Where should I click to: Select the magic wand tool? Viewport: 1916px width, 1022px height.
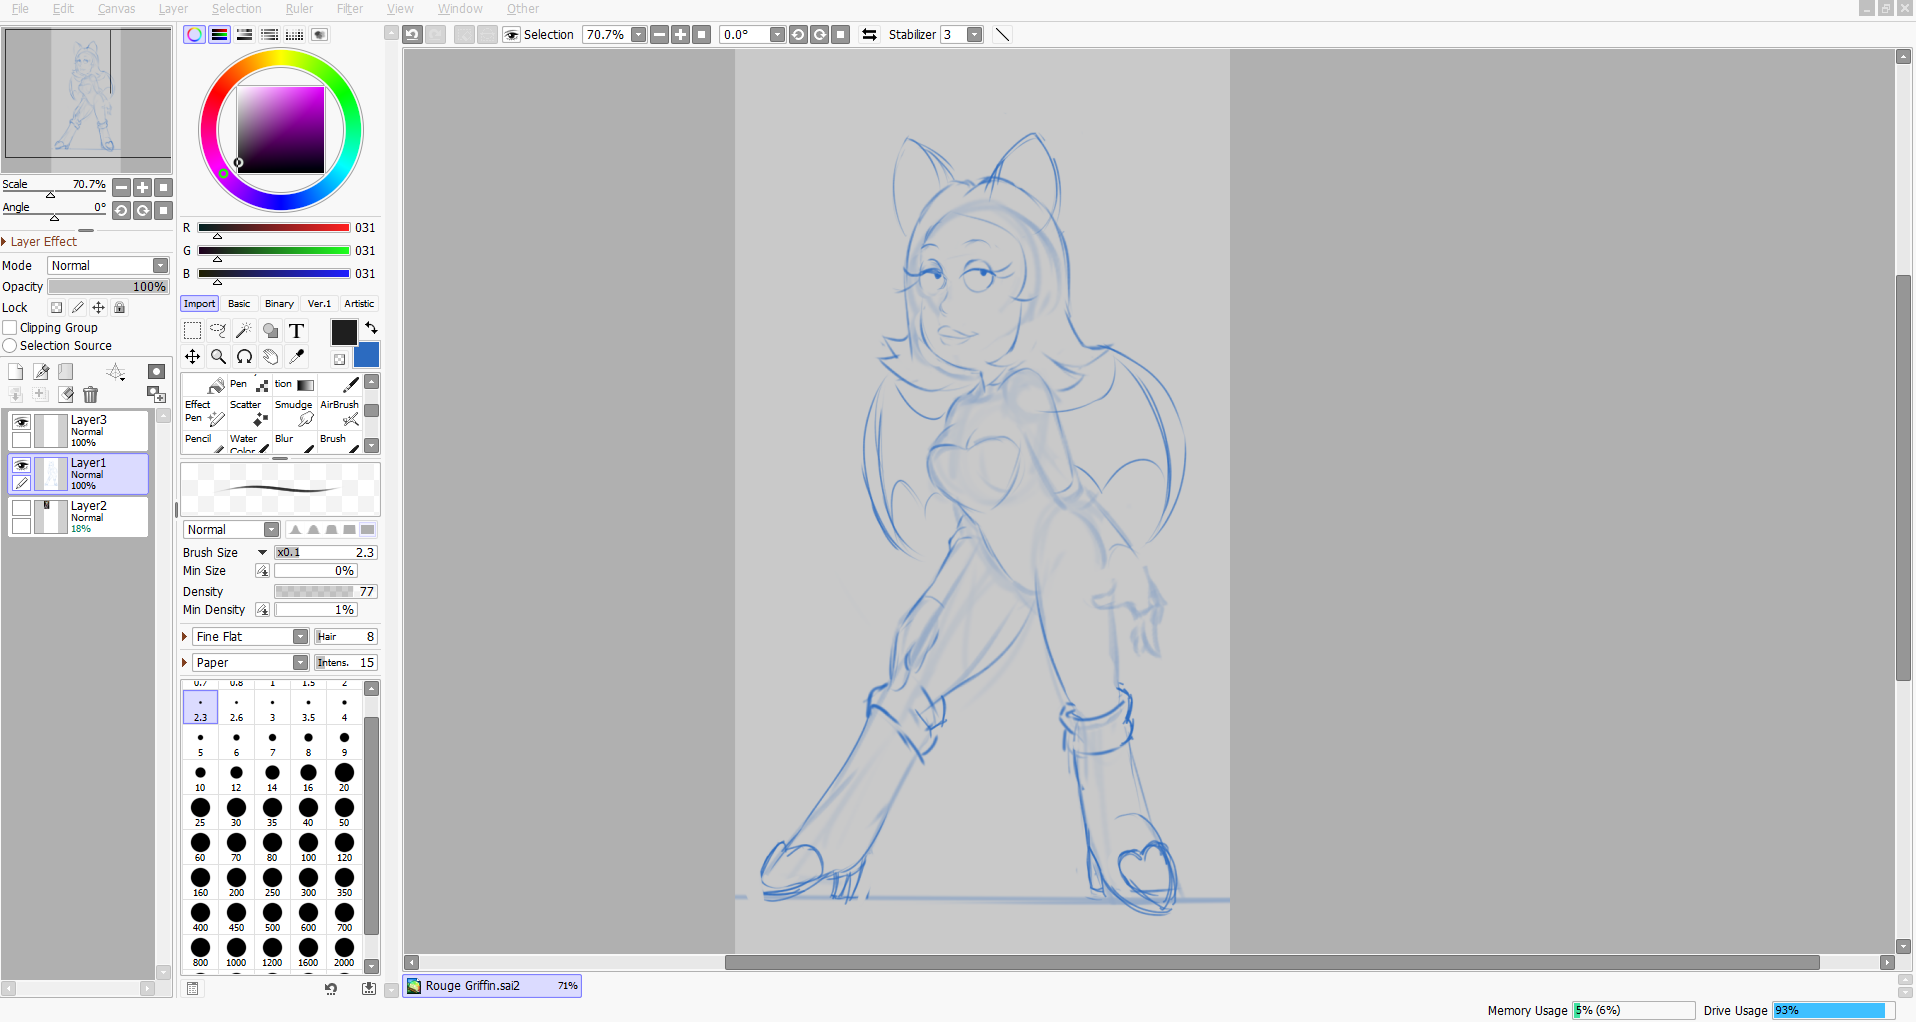pos(244,331)
